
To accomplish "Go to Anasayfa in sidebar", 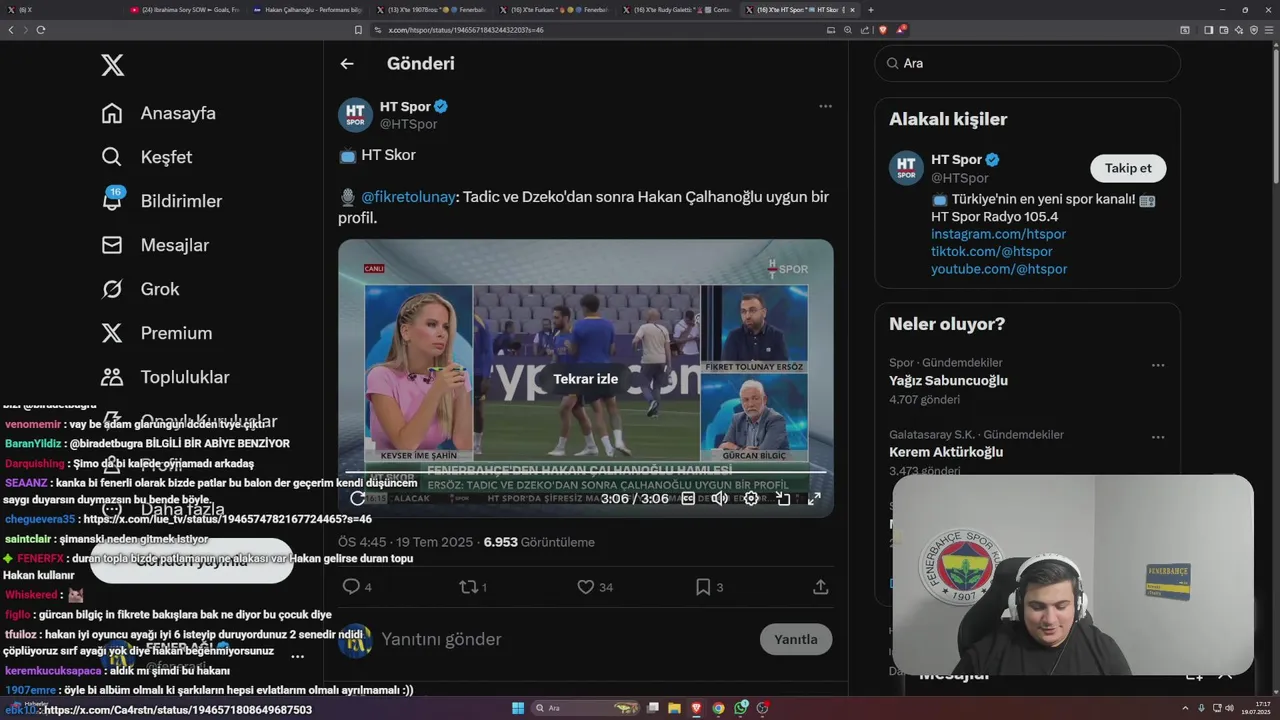I will pos(159,113).
